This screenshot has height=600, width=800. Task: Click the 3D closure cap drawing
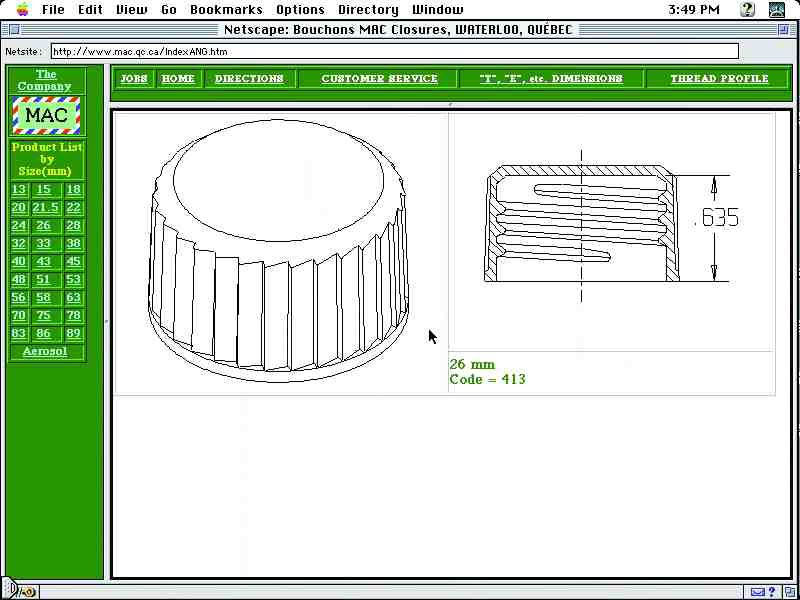279,250
